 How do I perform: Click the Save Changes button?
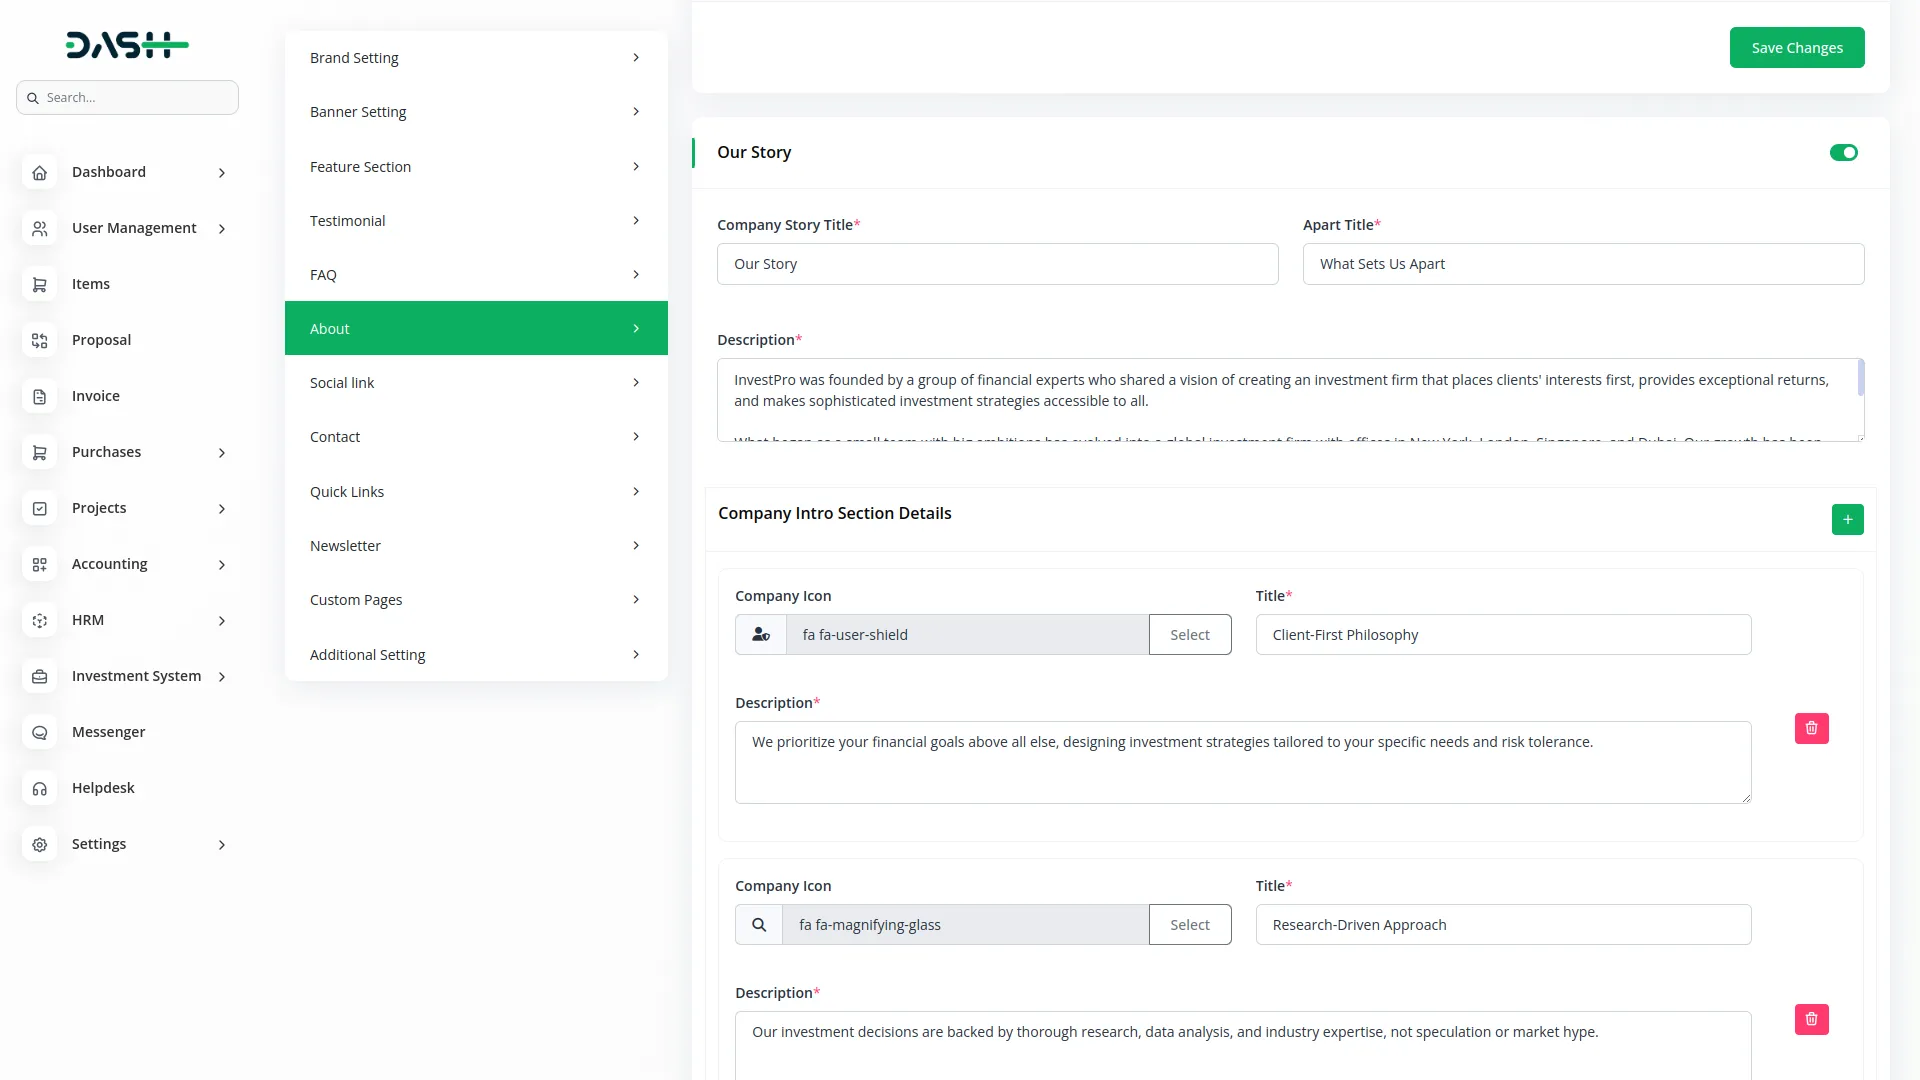tap(1796, 47)
